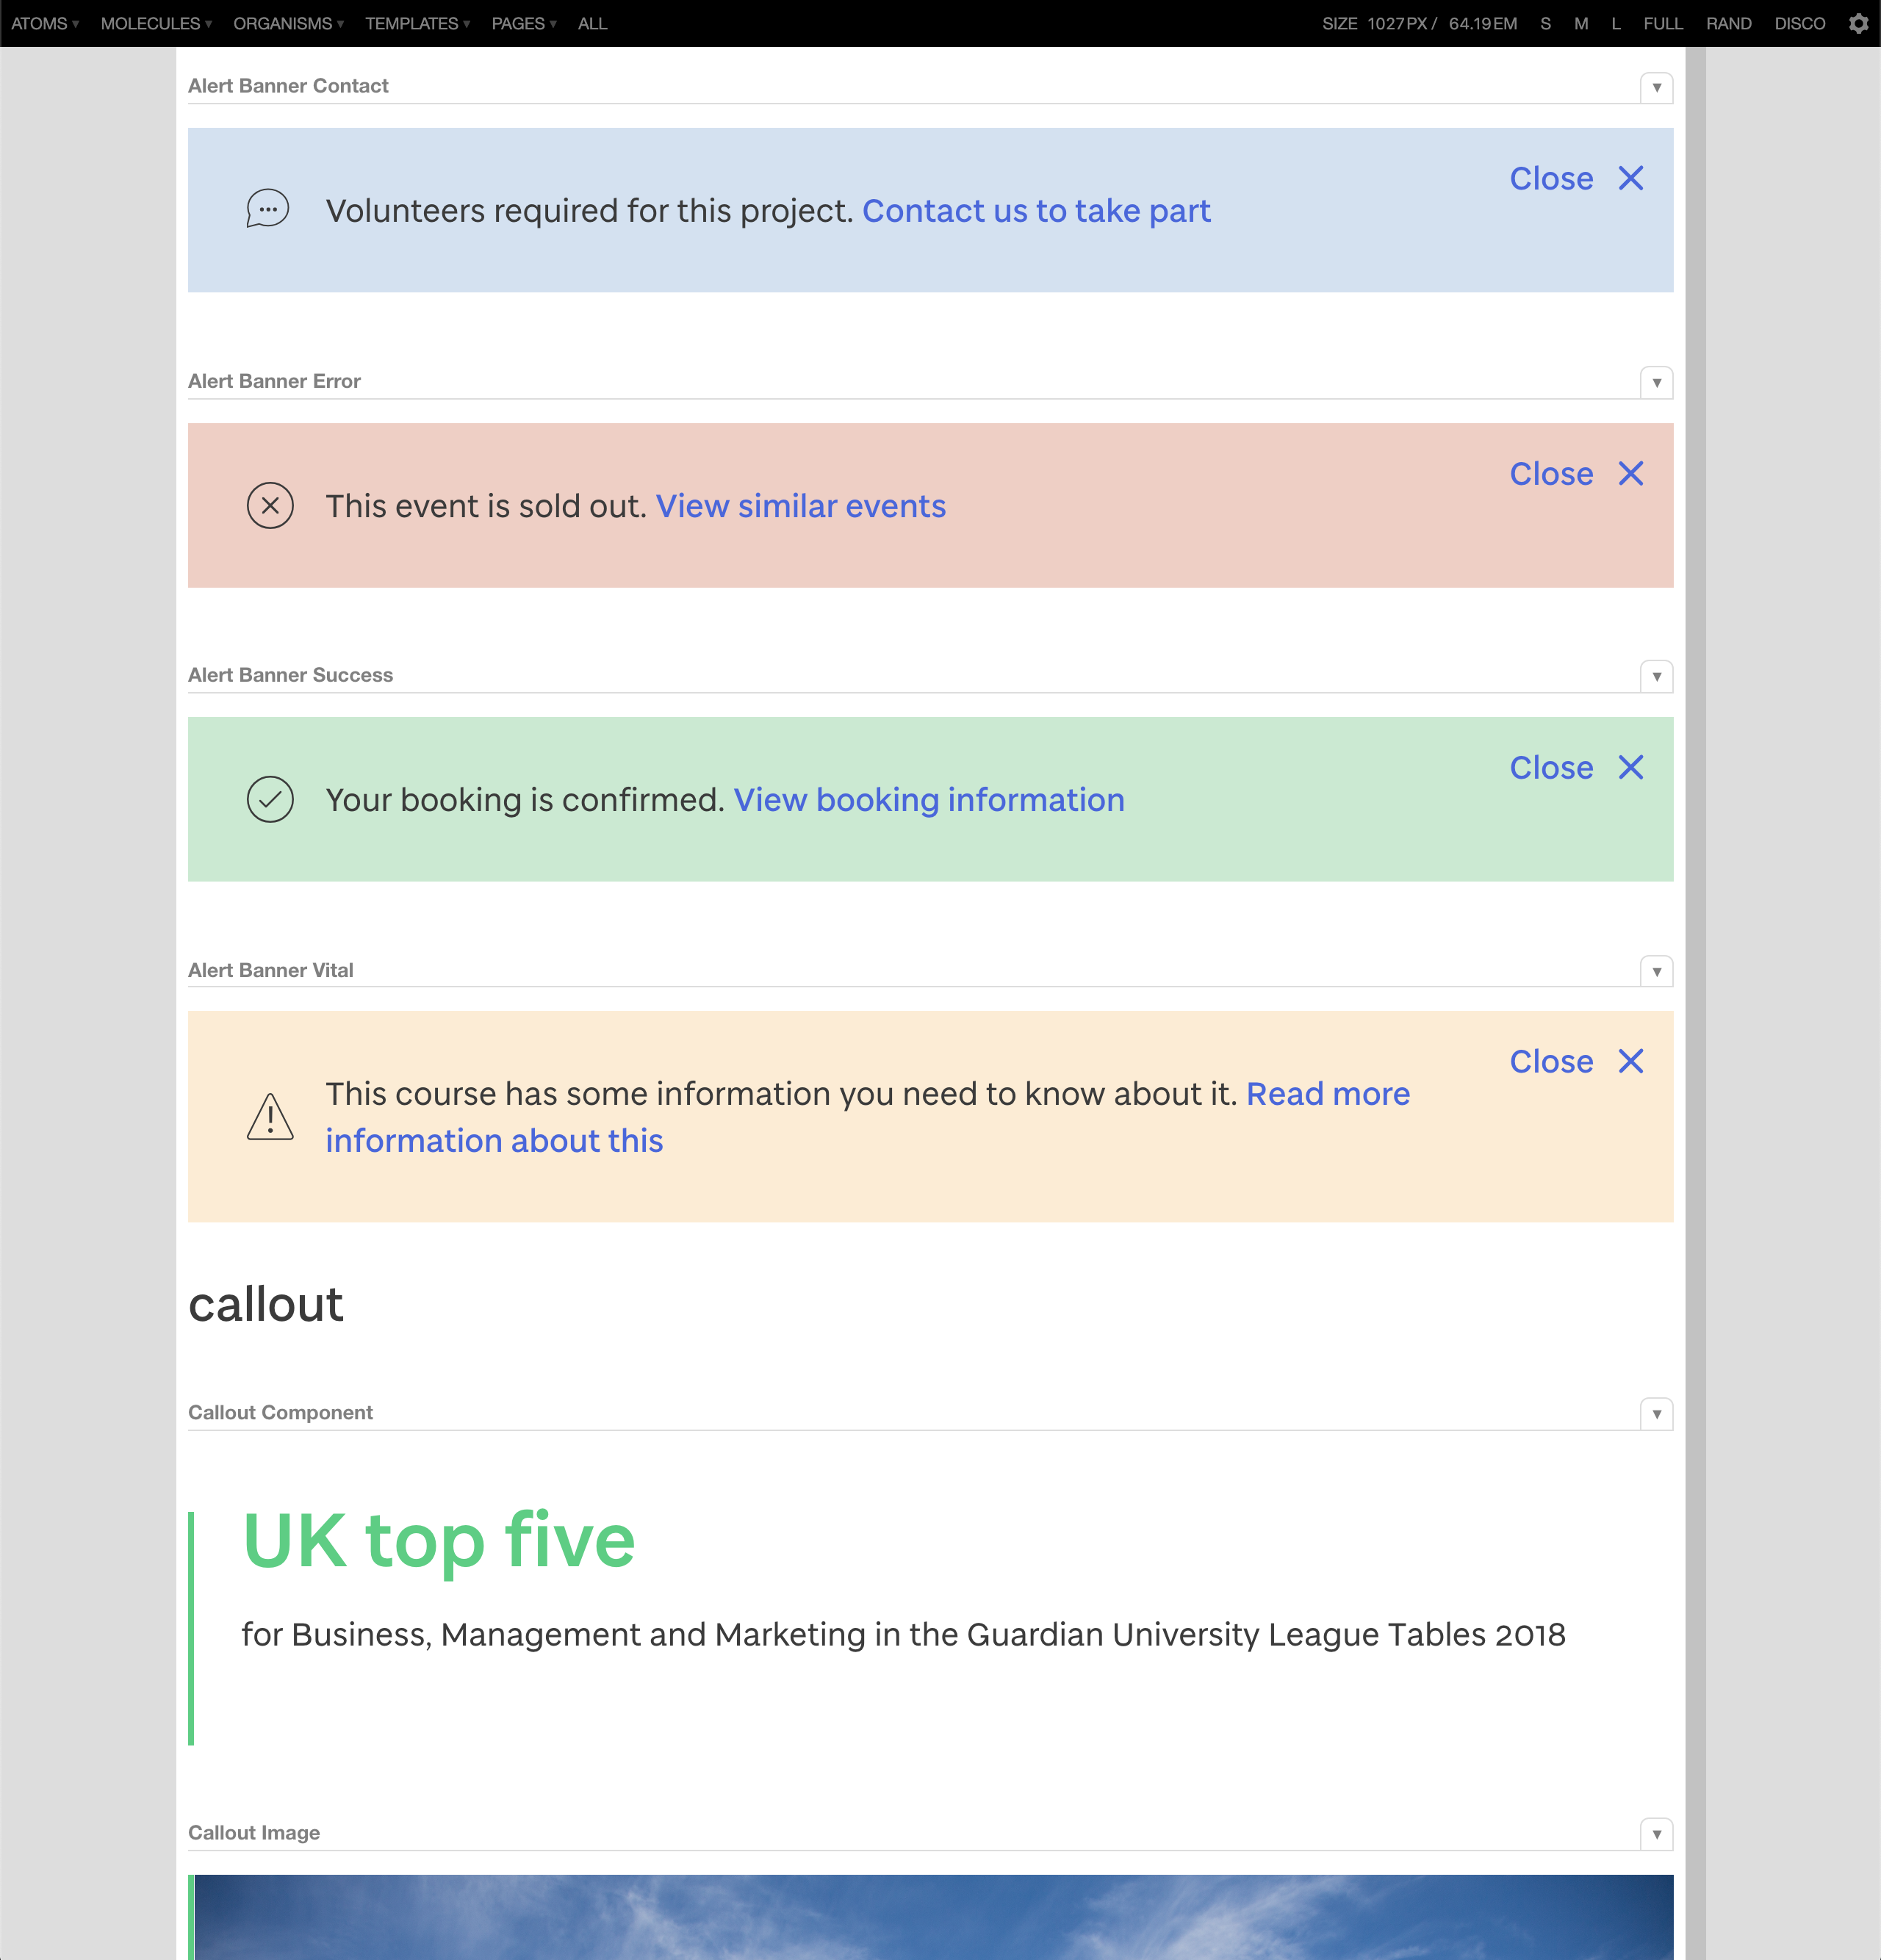Open View similar events link
The image size is (1881, 1960).
click(x=800, y=506)
